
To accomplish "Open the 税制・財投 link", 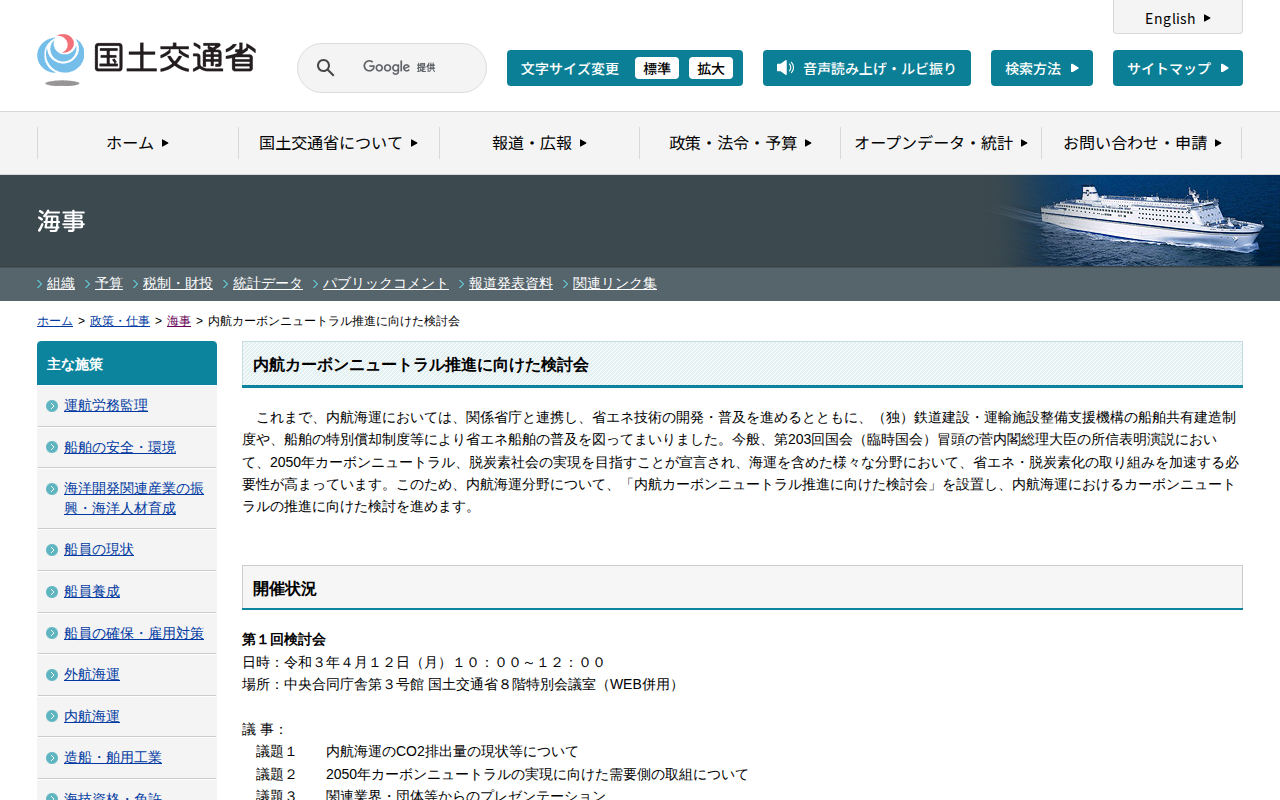I will 178,283.
